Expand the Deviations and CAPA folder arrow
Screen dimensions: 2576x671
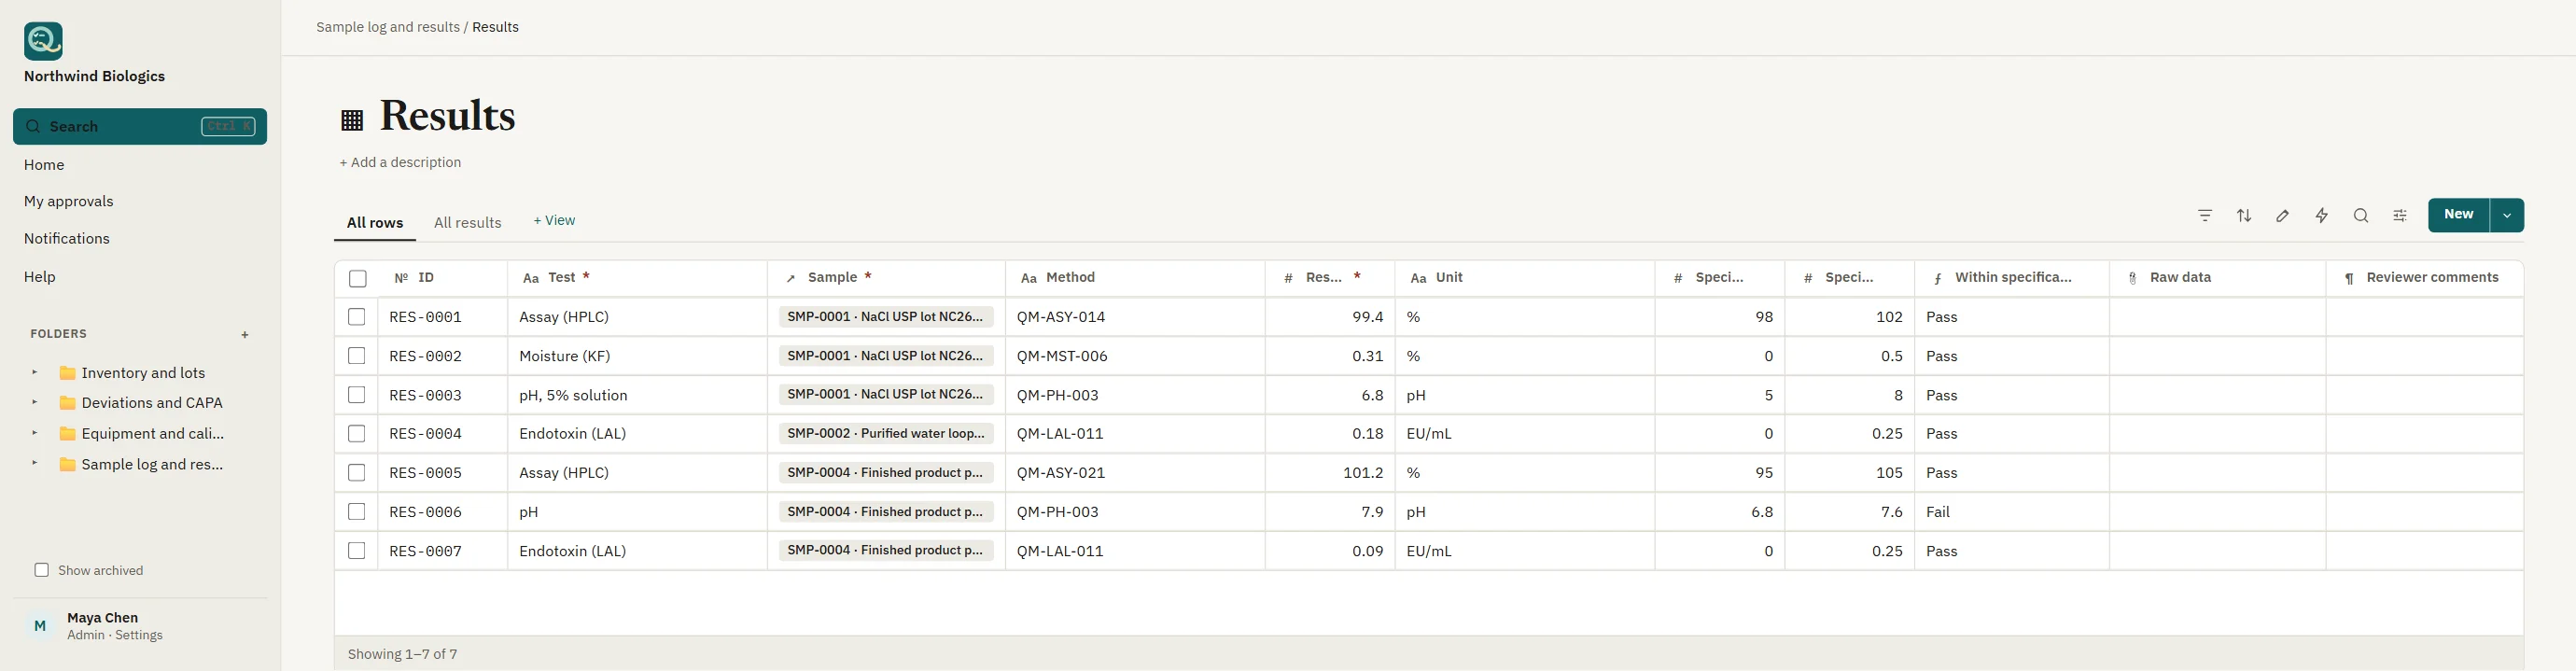[x=34, y=402]
